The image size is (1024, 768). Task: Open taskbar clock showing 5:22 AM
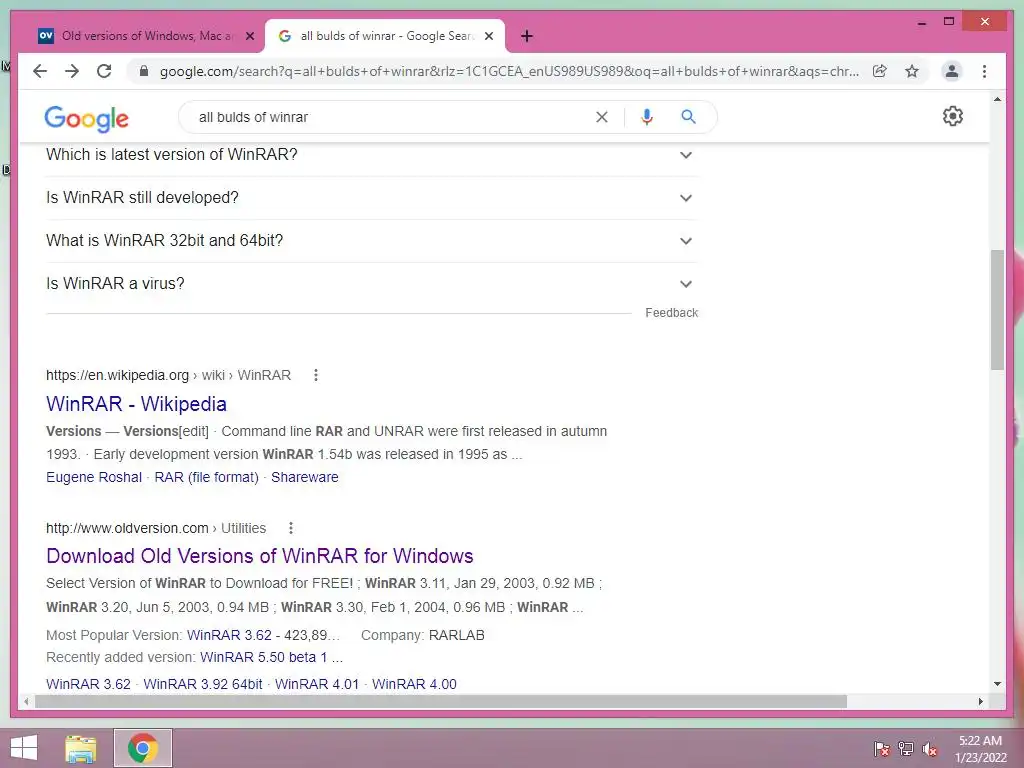(980, 749)
